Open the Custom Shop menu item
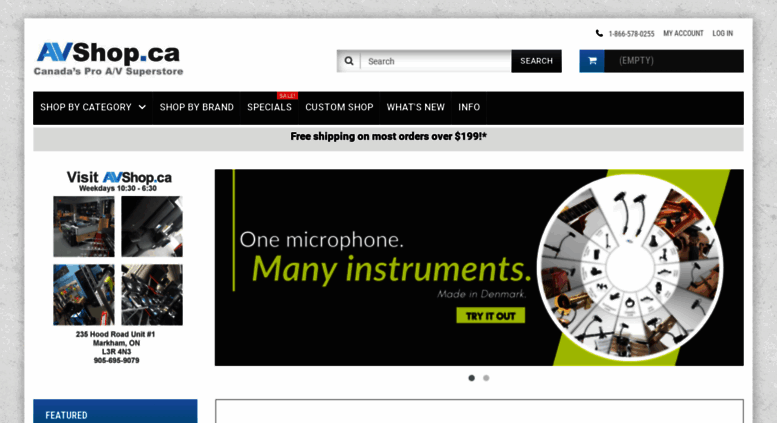777x423 pixels. (339, 107)
